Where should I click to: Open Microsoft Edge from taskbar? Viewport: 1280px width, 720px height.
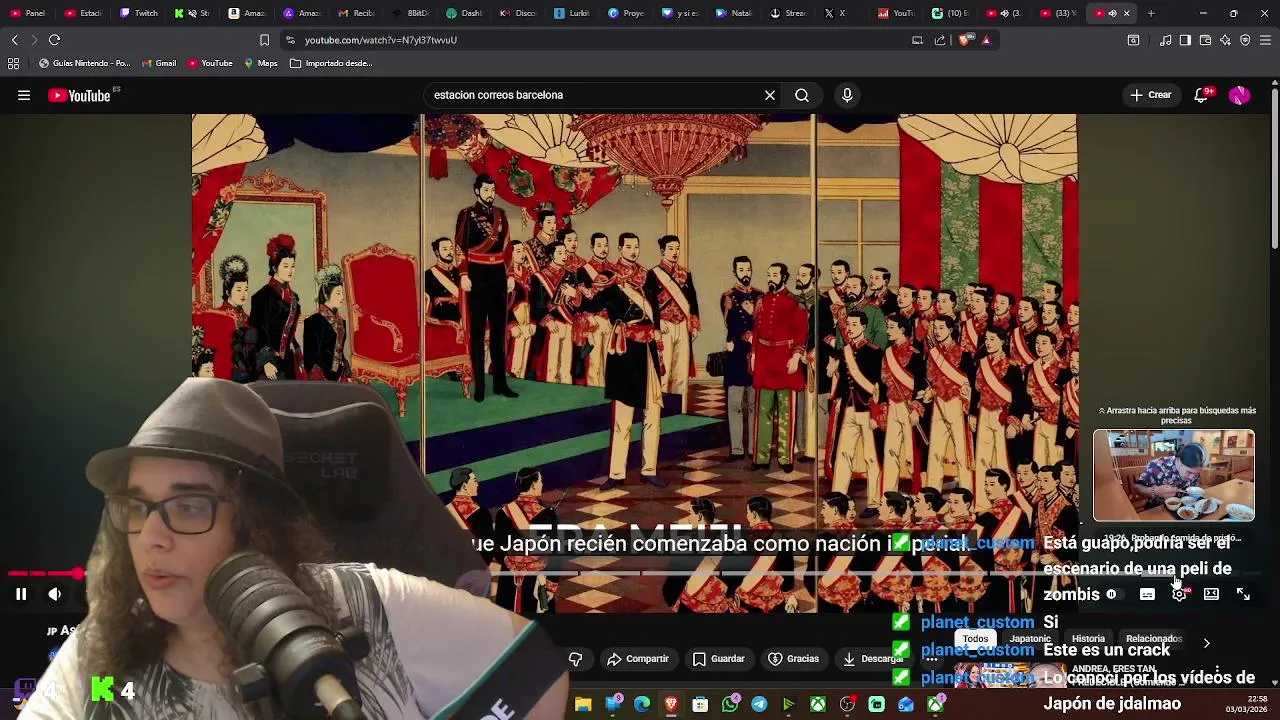(x=642, y=705)
